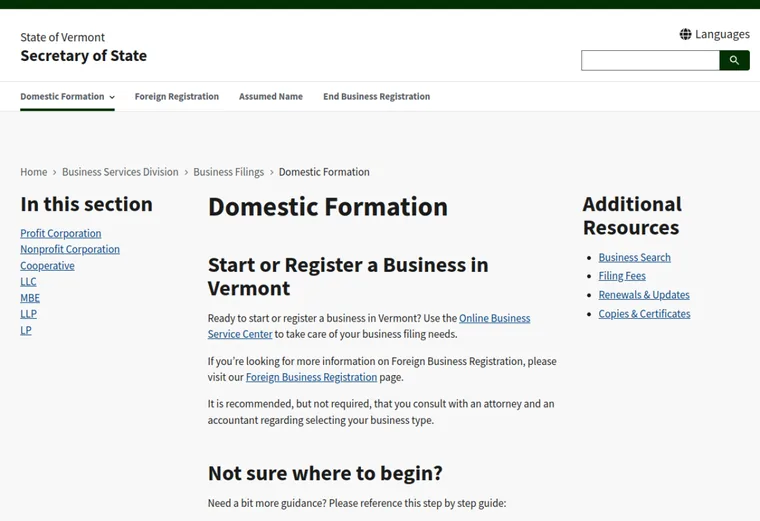Click the Domestic Formation breadcrumb text
760x521 pixels.
pyautogui.click(x=324, y=172)
